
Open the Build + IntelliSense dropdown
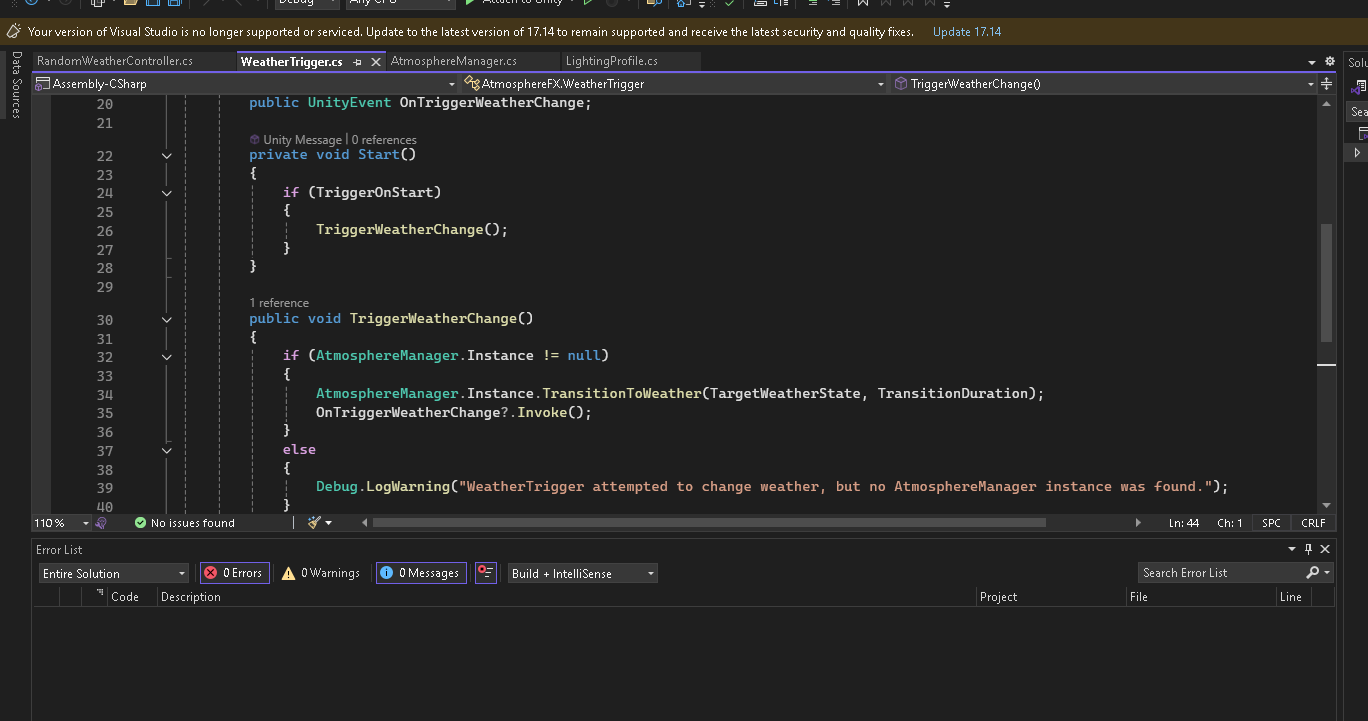pyautogui.click(x=582, y=573)
